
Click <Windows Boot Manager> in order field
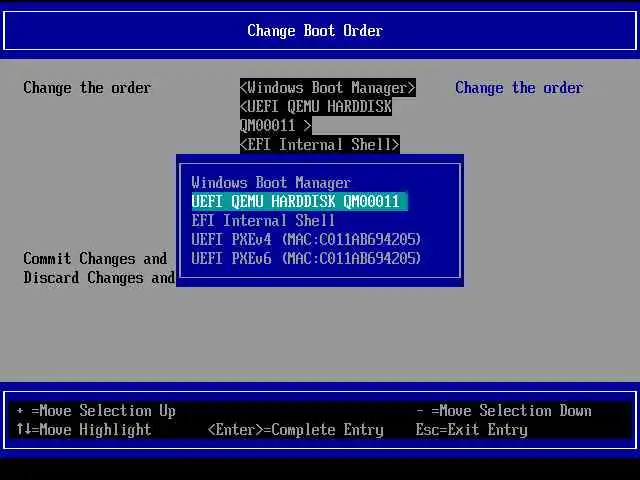[x=328, y=88]
